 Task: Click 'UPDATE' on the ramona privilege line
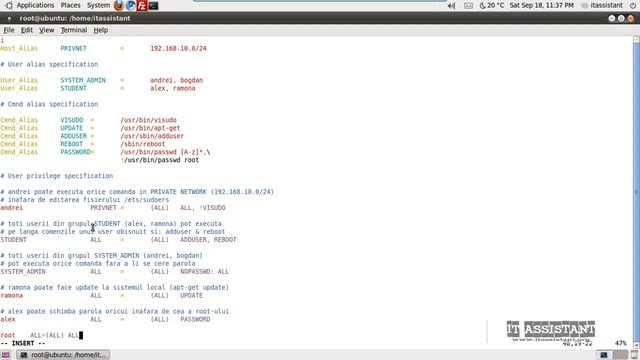click(x=191, y=296)
